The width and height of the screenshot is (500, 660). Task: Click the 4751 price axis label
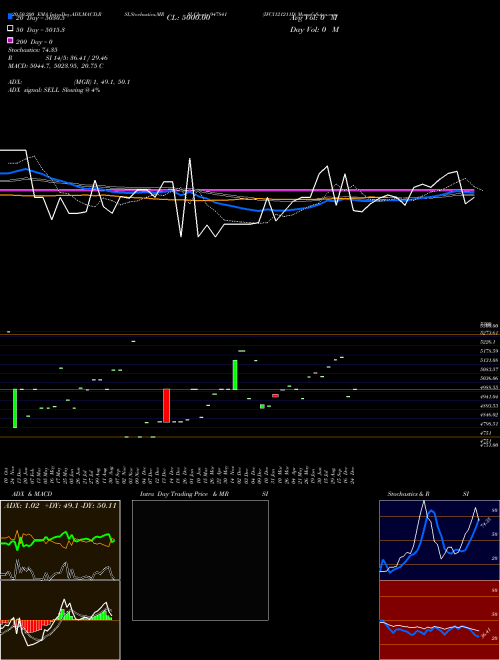(486, 433)
